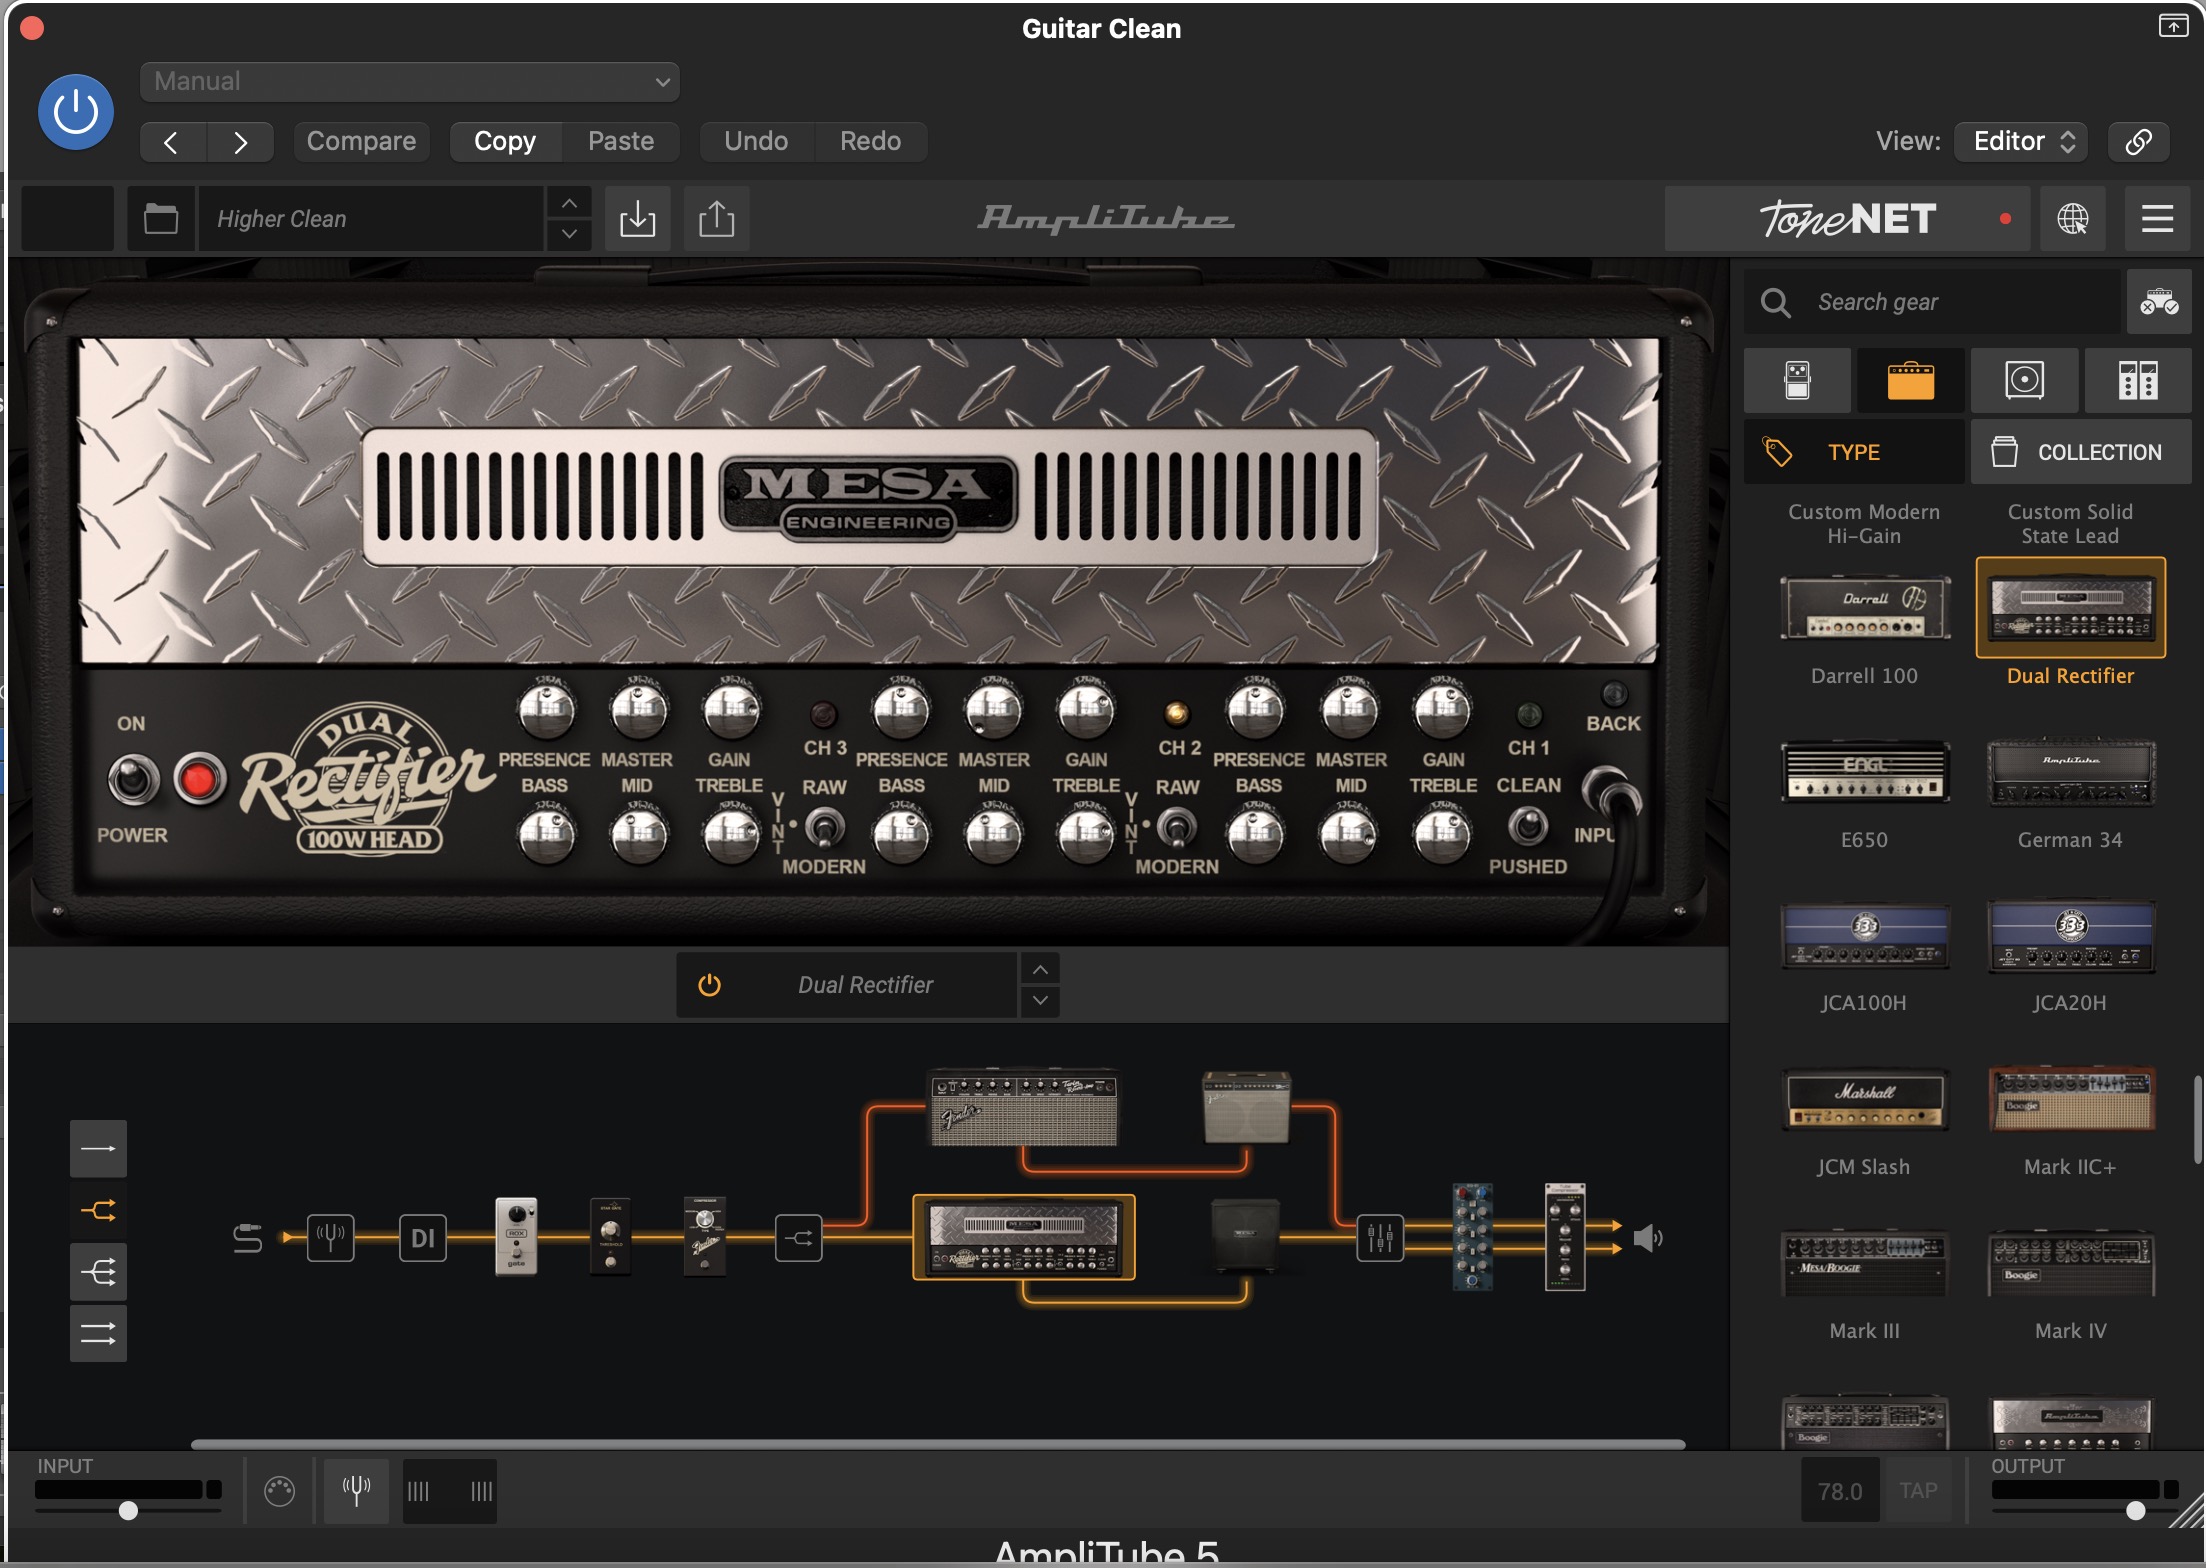Select the orange split routing icon
The width and height of the screenshot is (2206, 1568).
98,1211
